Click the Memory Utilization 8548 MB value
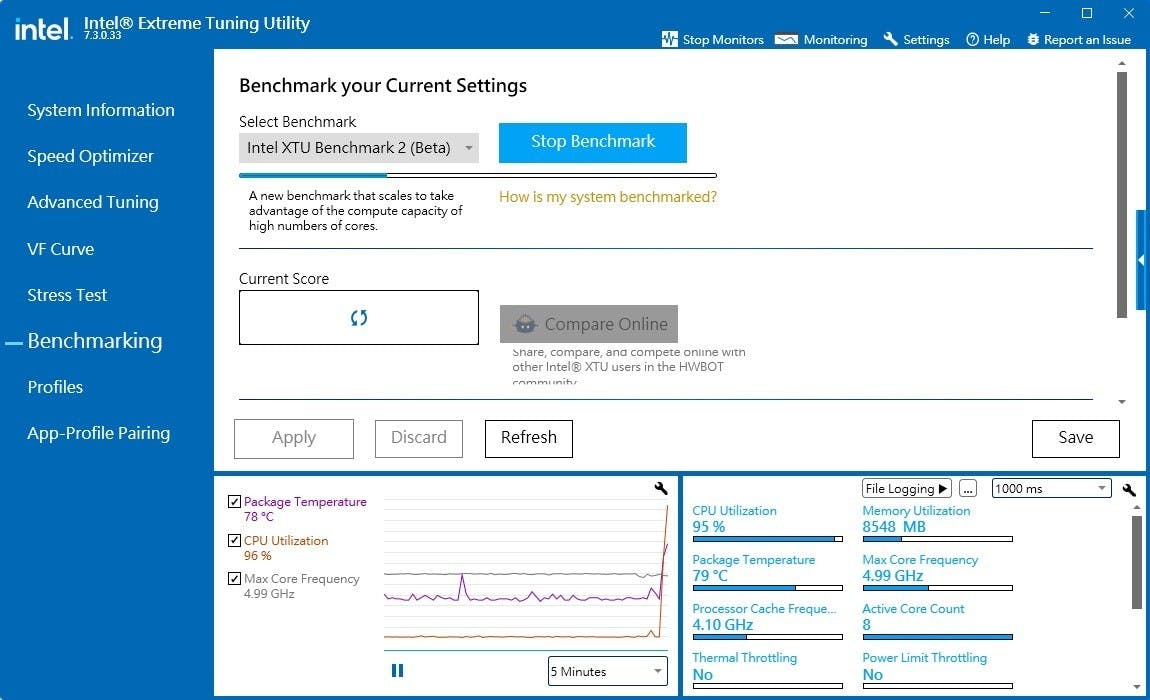 [894, 527]
